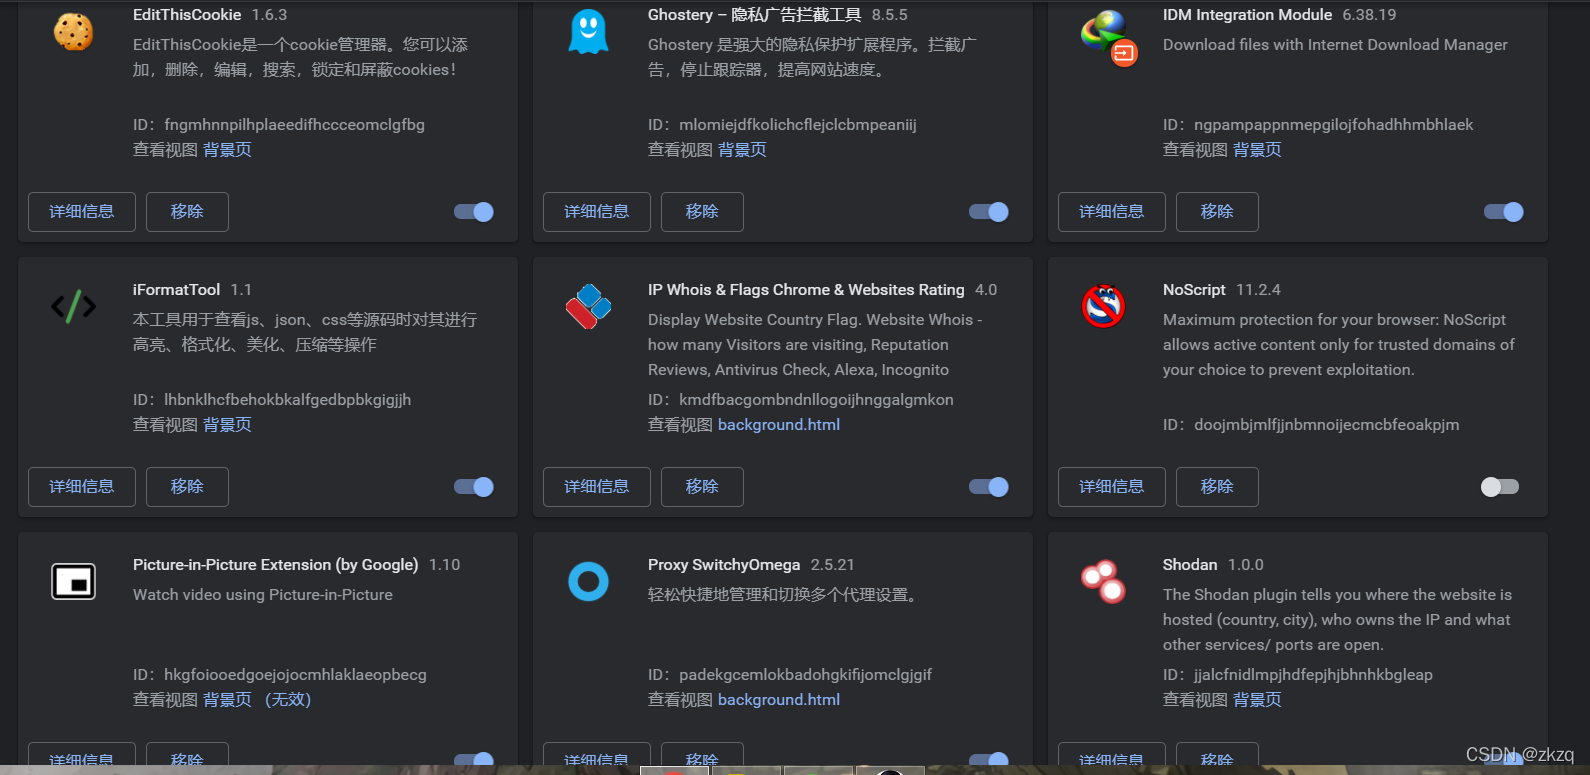The height and width of the screenshot is (775, 1590).
Task: Open EditThisCookie's 背景页 link
Action: click(x=227, y=150)
